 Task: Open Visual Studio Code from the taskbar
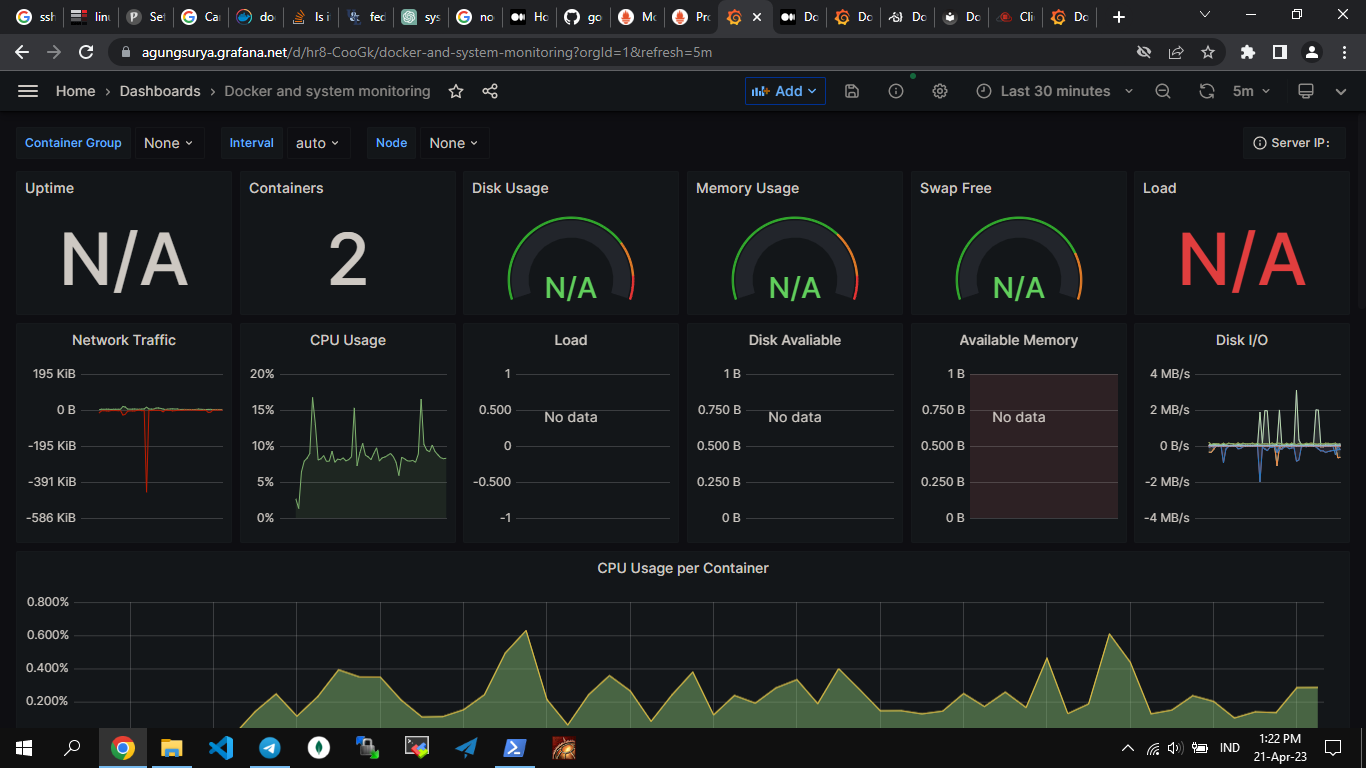click(221, 747)
